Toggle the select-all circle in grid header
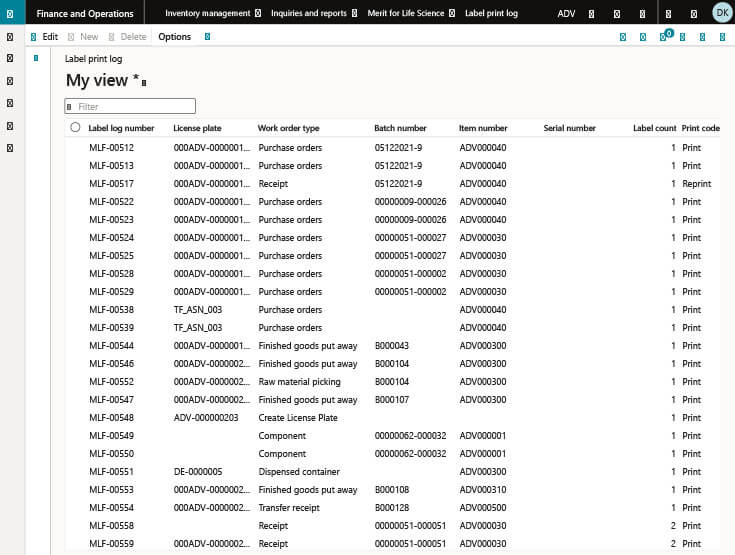Viewport: 735px width, 555px height. point(75,128)
